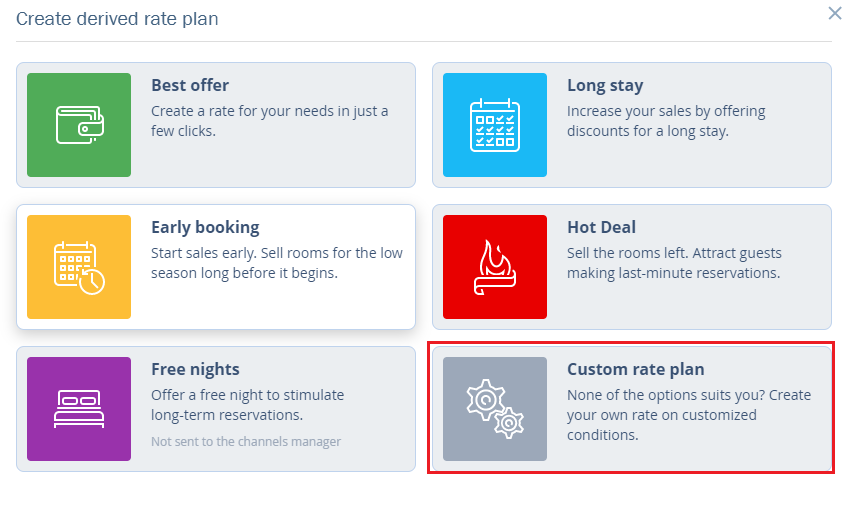
Task: Click 'Not sent to the channels manager' note
Action: pyautogui.click(x=246, y=442)
